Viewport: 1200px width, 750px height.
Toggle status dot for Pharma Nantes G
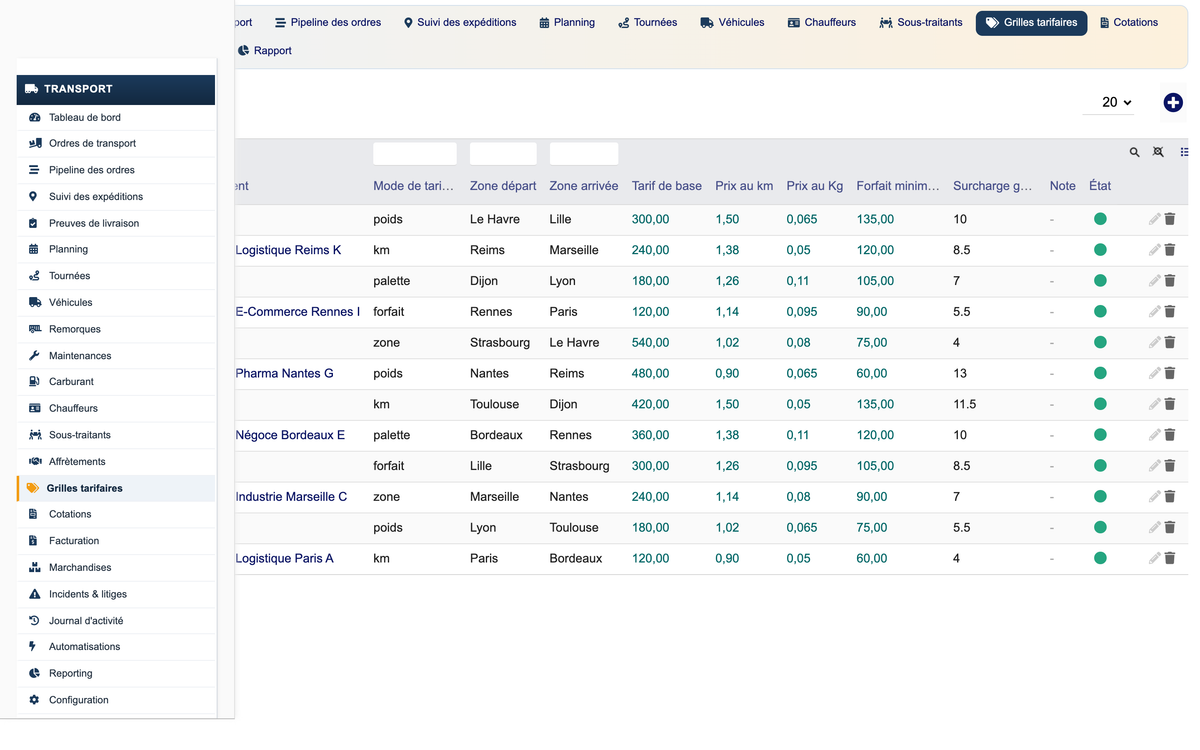point(1100,373)
